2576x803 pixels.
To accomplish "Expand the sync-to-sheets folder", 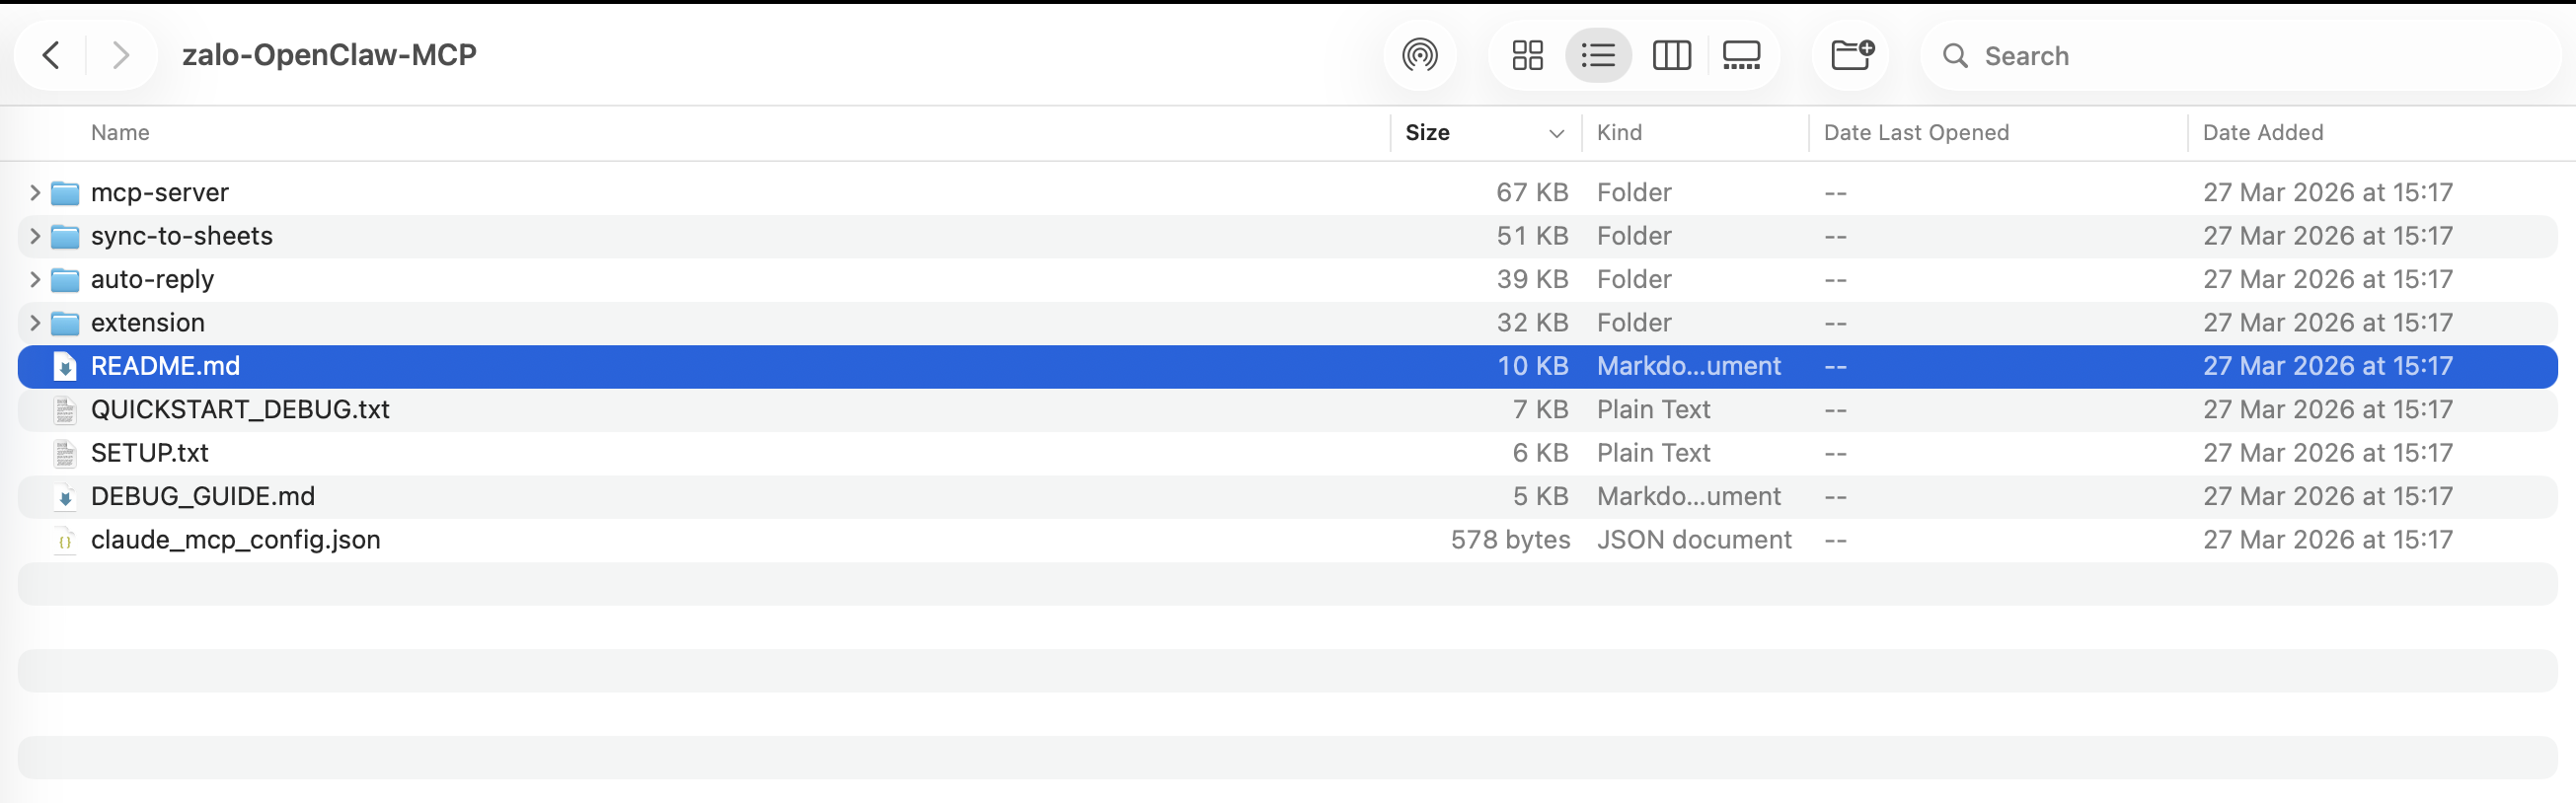I will pos(34,236).
